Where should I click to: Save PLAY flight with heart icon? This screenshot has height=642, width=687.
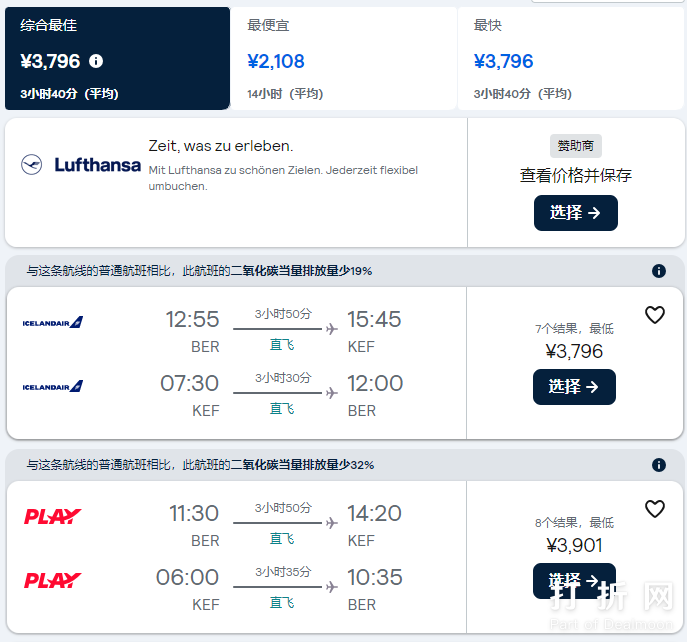(x=655, y=509)
